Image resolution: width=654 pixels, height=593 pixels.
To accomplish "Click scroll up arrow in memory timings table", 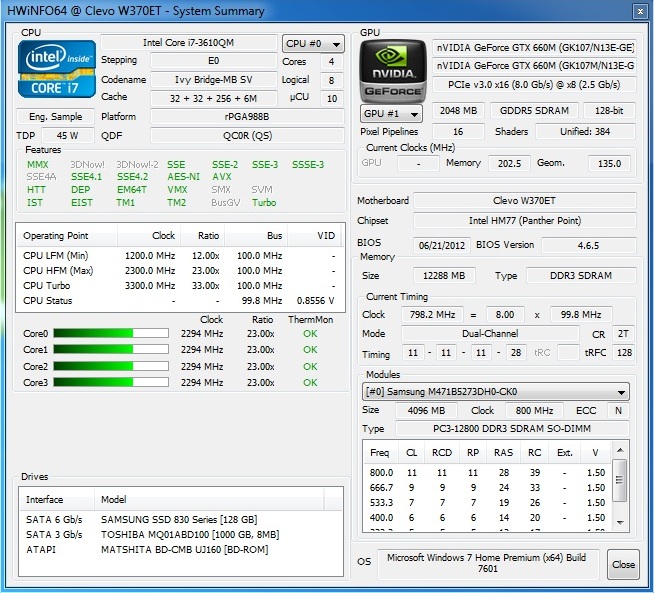I will tap(620, 450).
